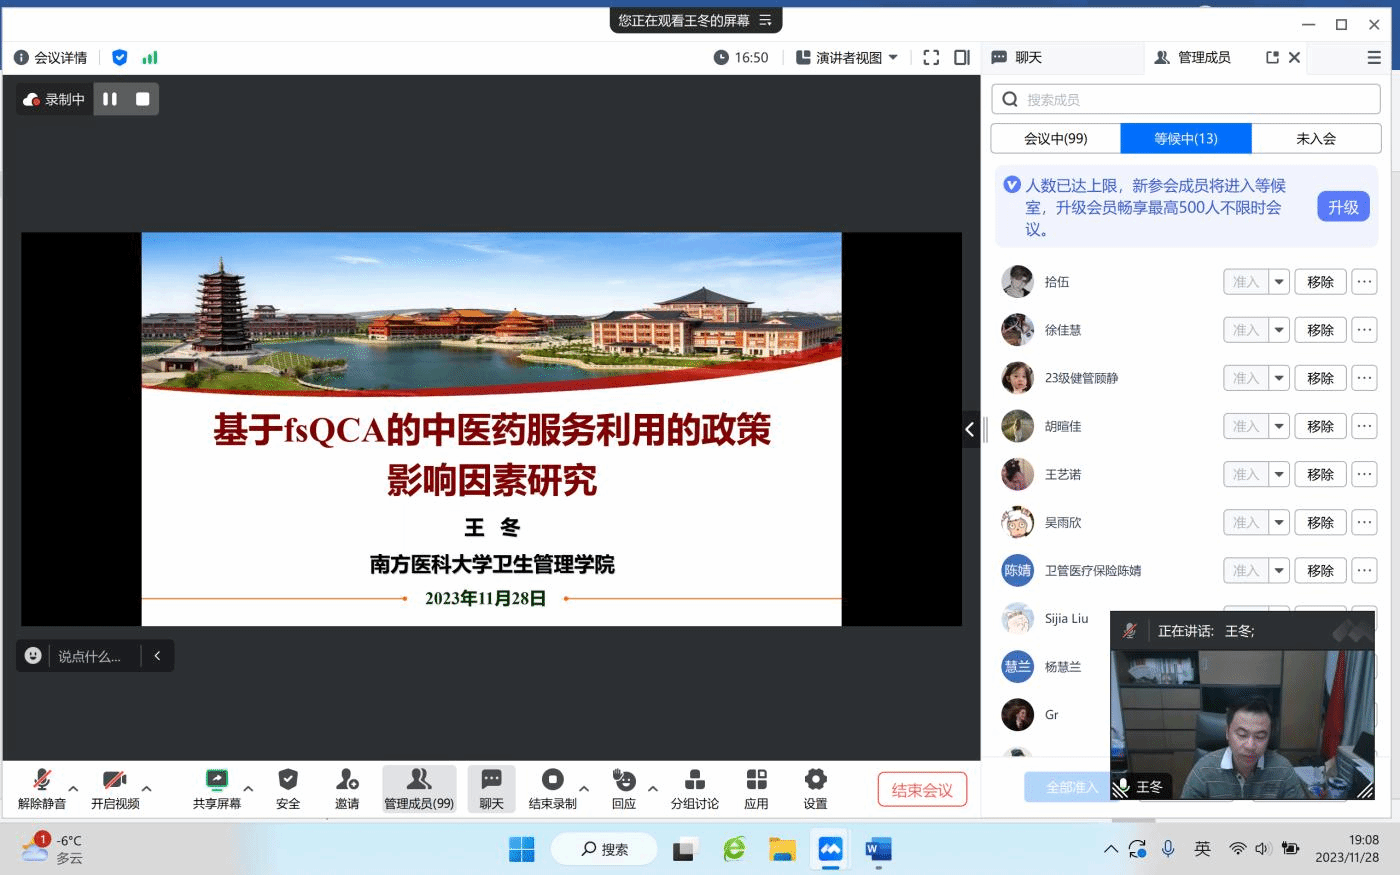Viewport: 1400px width, 875px height.
Task: Remove 徐佳慧 from waiting room
Action: (1320, 330)
